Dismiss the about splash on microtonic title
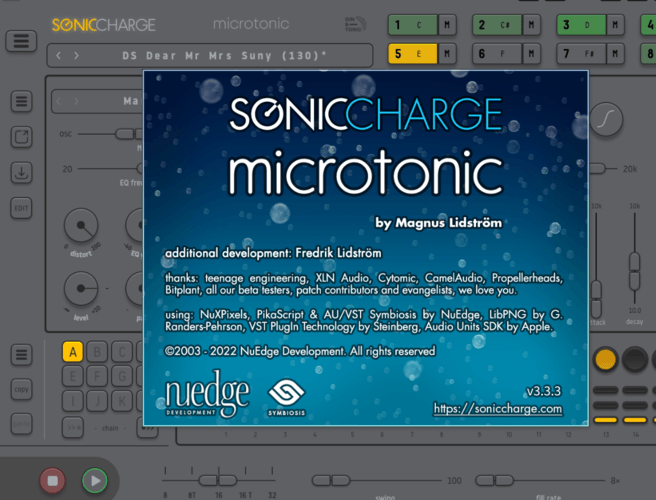The image size is (656, 500). tap(365, 172)
